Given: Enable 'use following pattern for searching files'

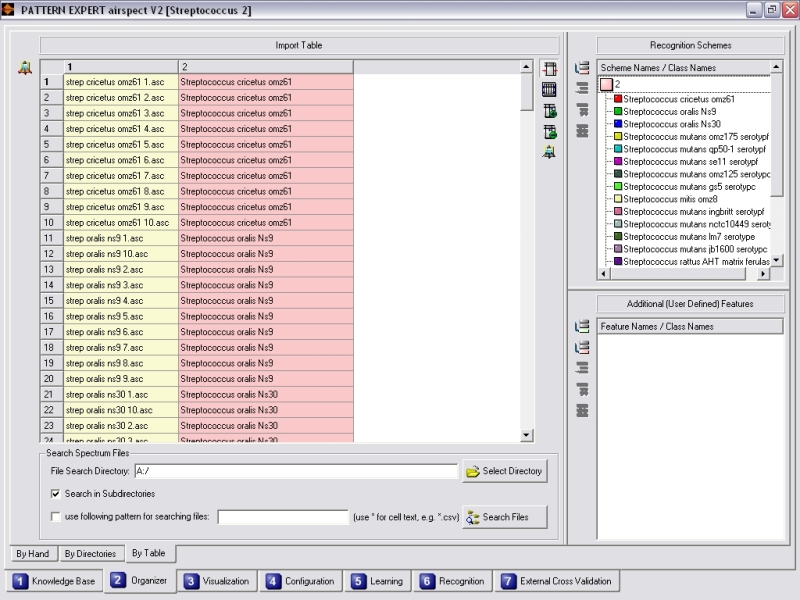Looking at the screenshot, I should pos(56,517).
